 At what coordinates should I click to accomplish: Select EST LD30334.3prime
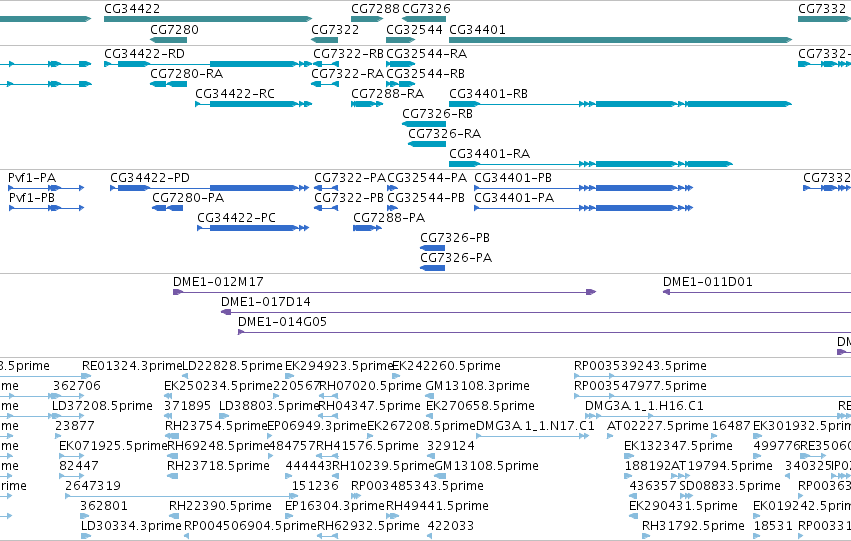click(x=131, y=527)
